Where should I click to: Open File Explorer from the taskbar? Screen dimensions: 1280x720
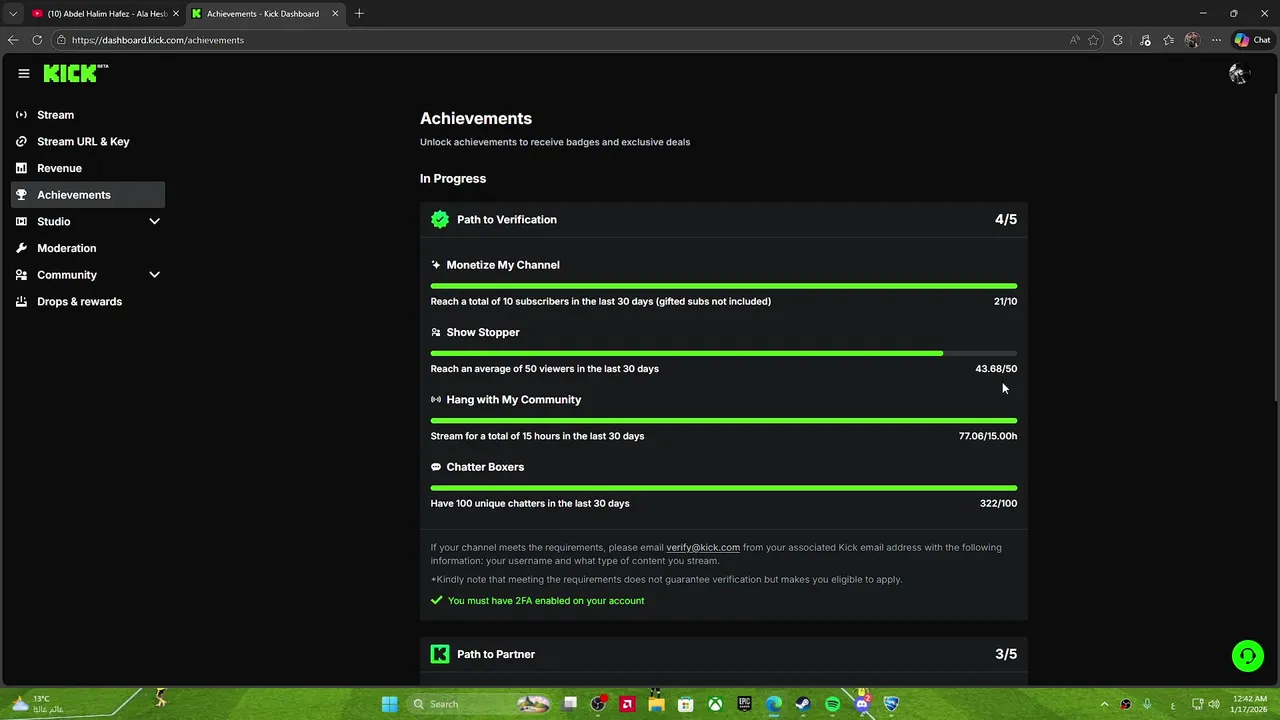(x=657, y=704)
